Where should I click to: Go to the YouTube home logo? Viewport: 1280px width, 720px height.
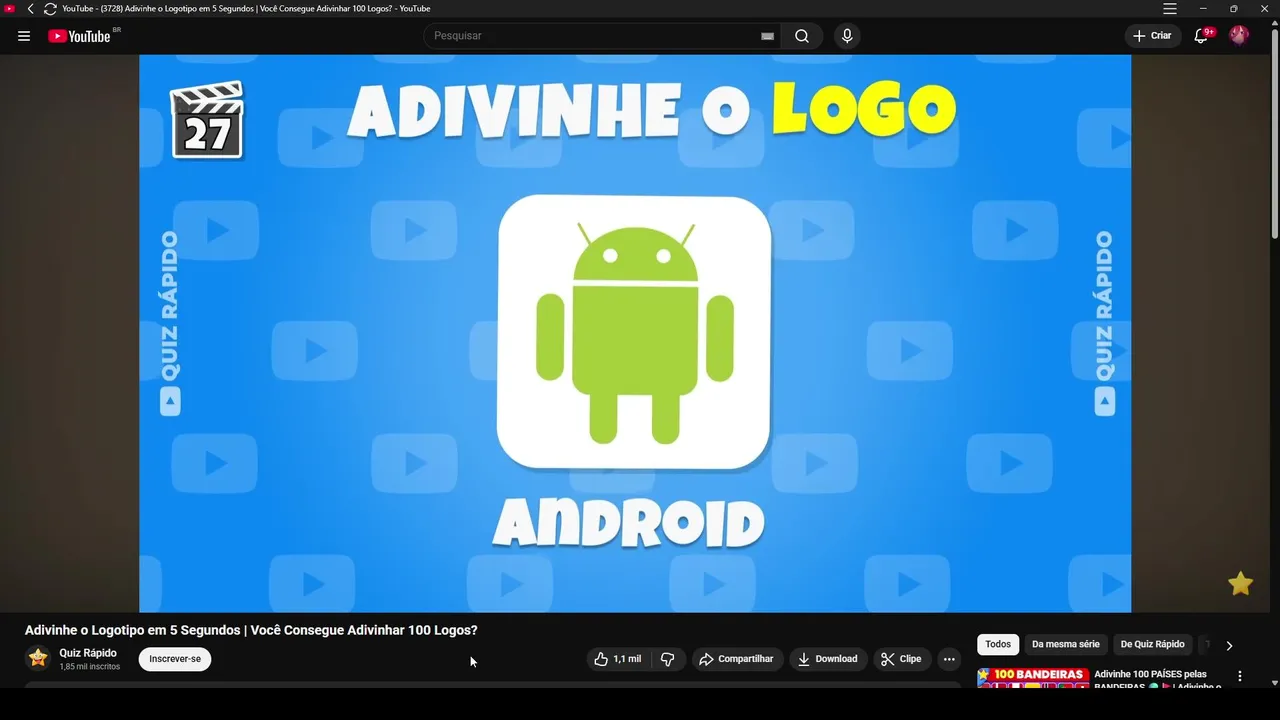click(79, 36)
